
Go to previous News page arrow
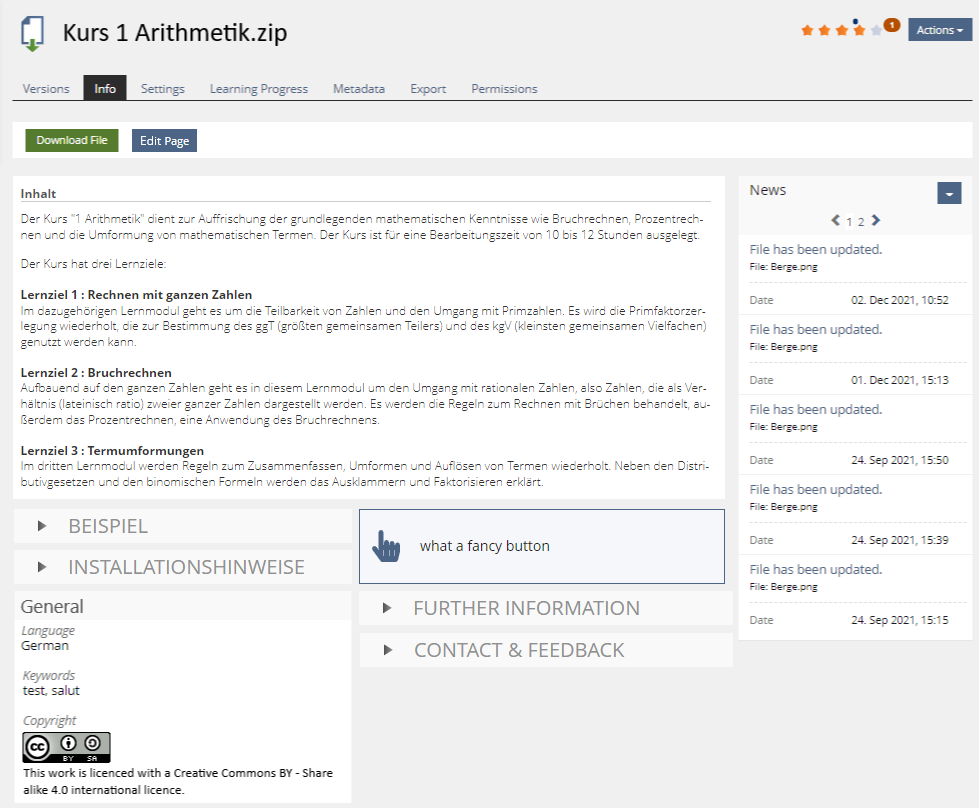[836, 221]
